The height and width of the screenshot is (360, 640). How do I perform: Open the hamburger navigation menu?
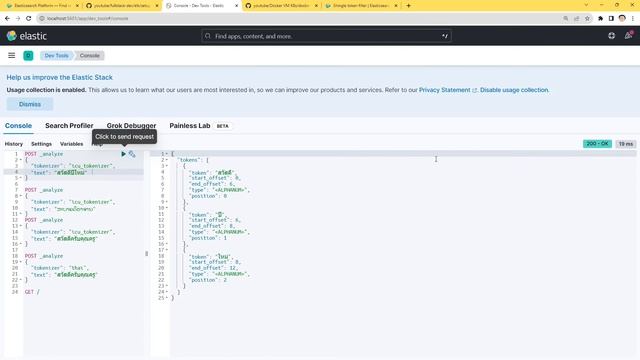point(11,56)
